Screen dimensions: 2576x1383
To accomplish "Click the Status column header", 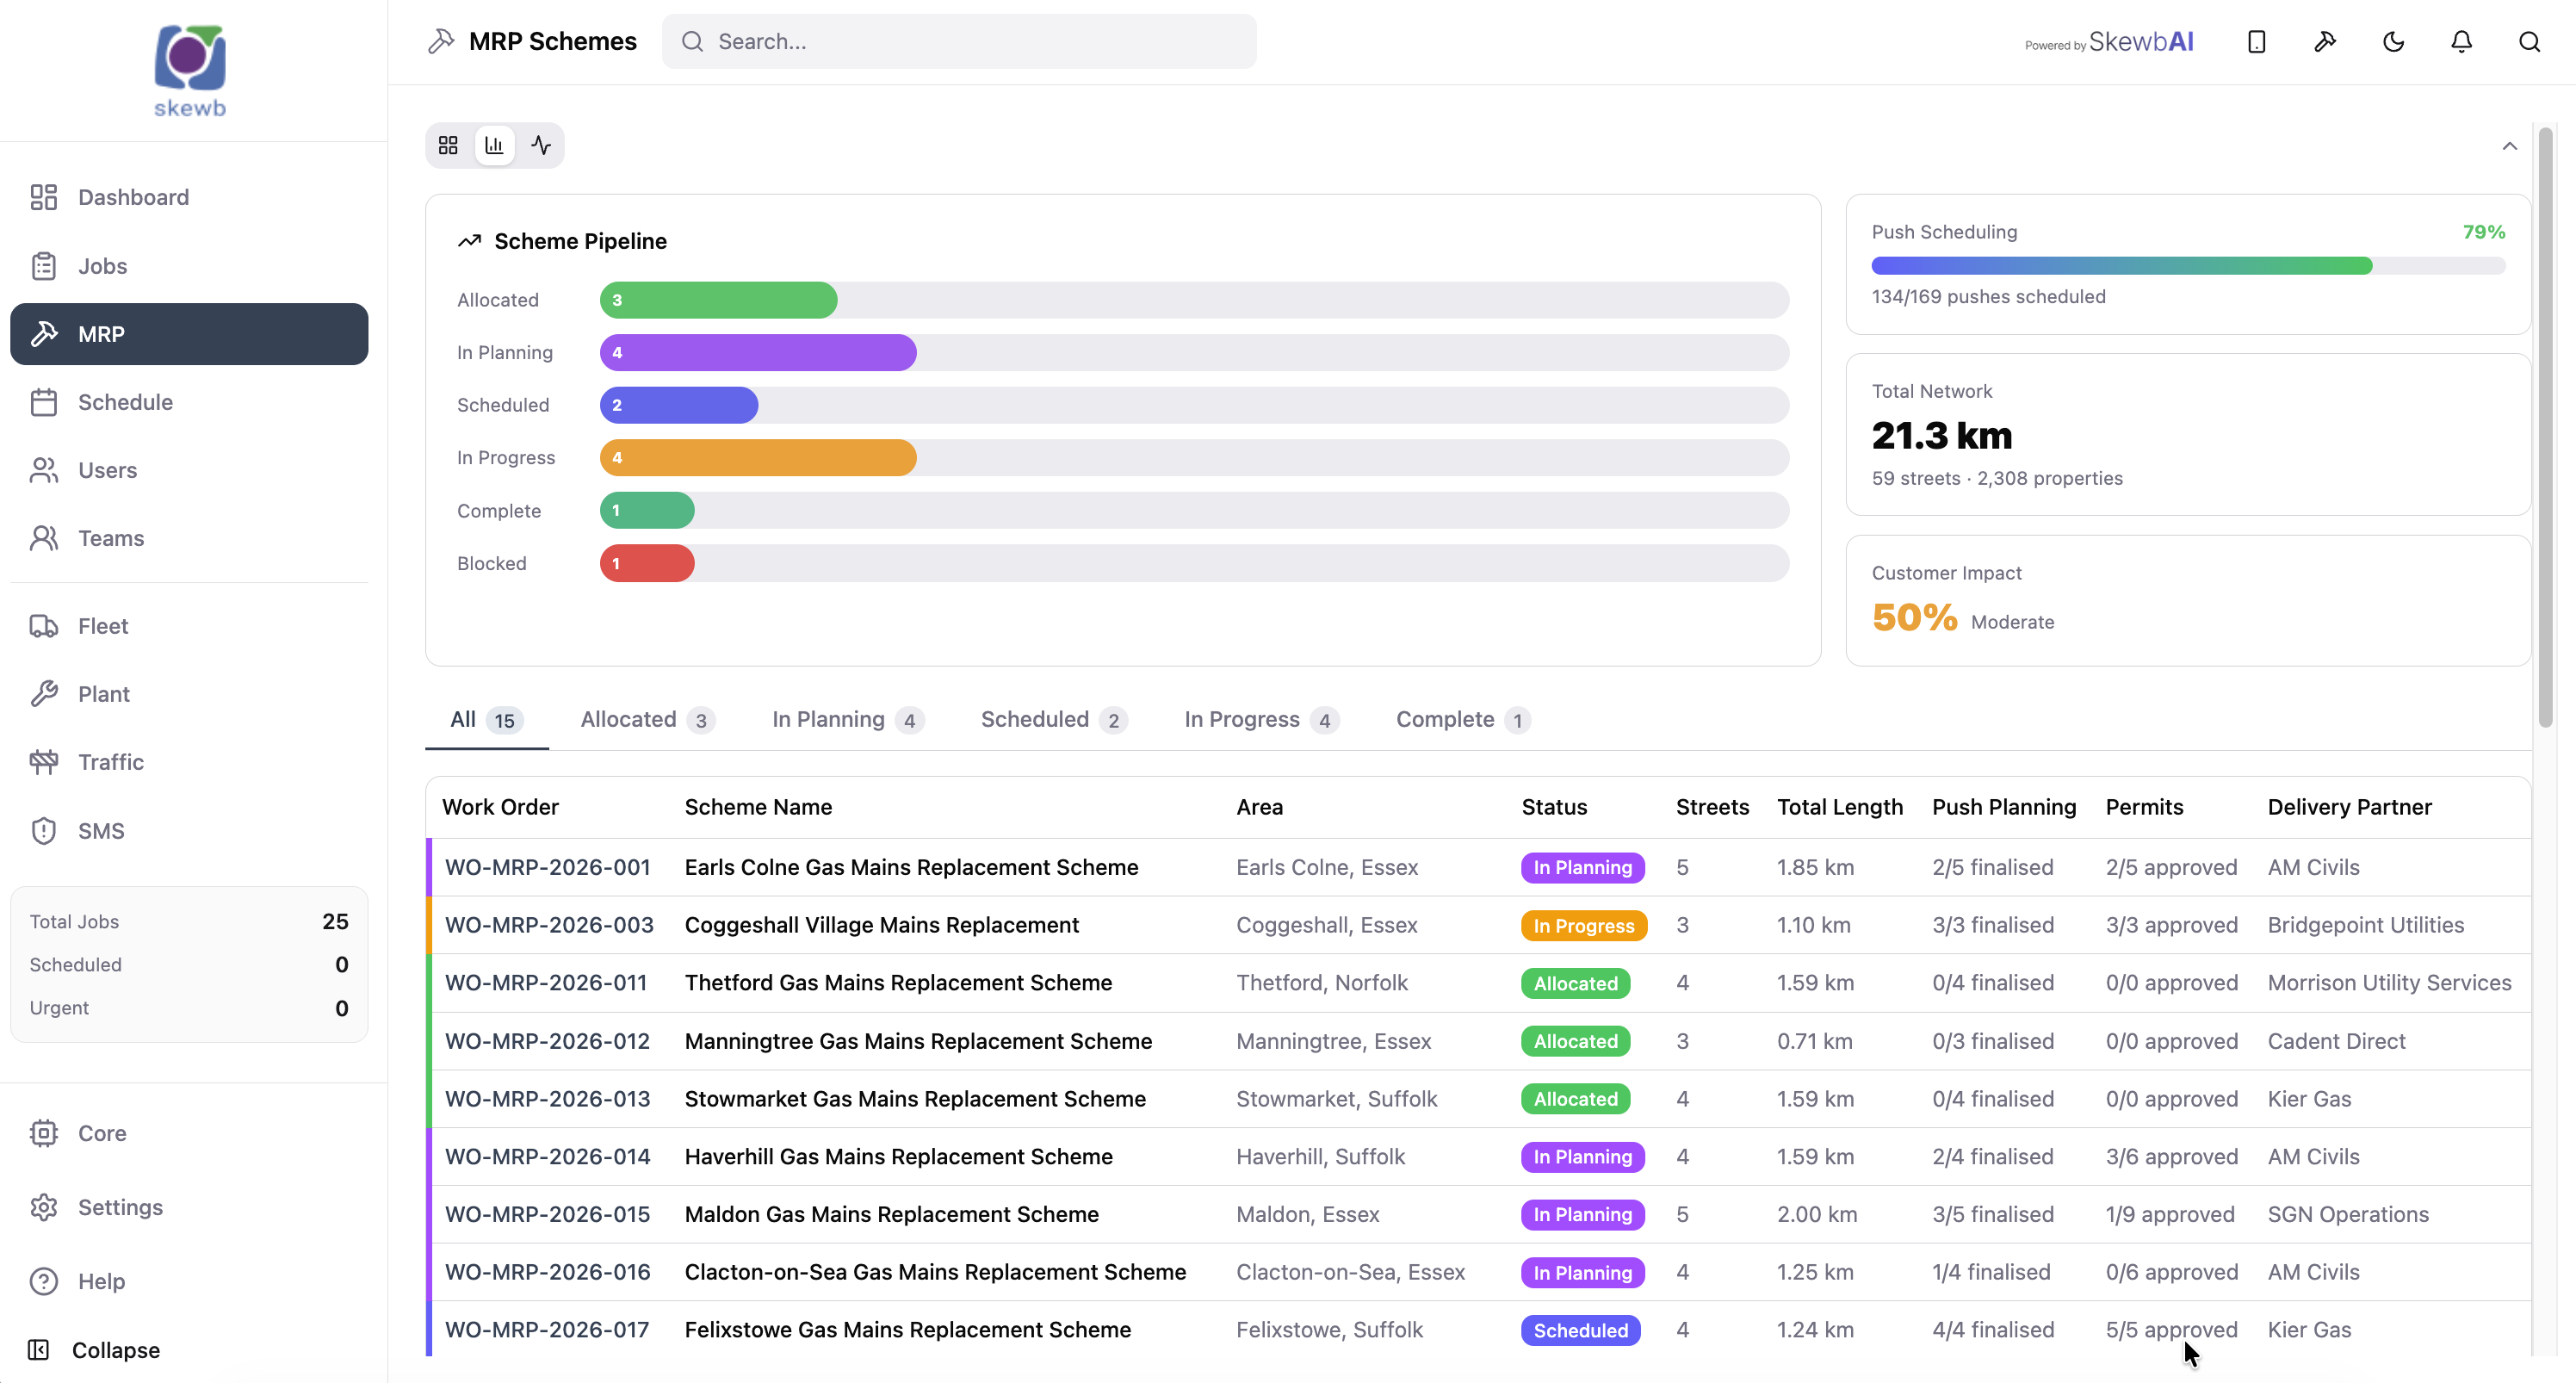I will pyautogui.click(x=1554, y=807).
